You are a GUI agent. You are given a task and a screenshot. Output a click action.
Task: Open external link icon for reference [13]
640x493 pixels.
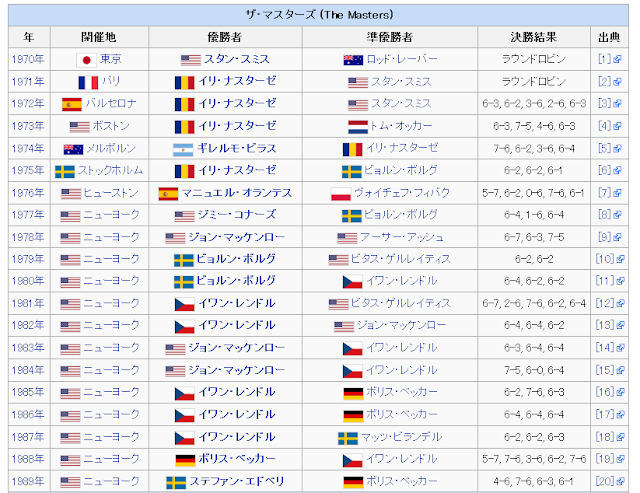coord(620,326)
